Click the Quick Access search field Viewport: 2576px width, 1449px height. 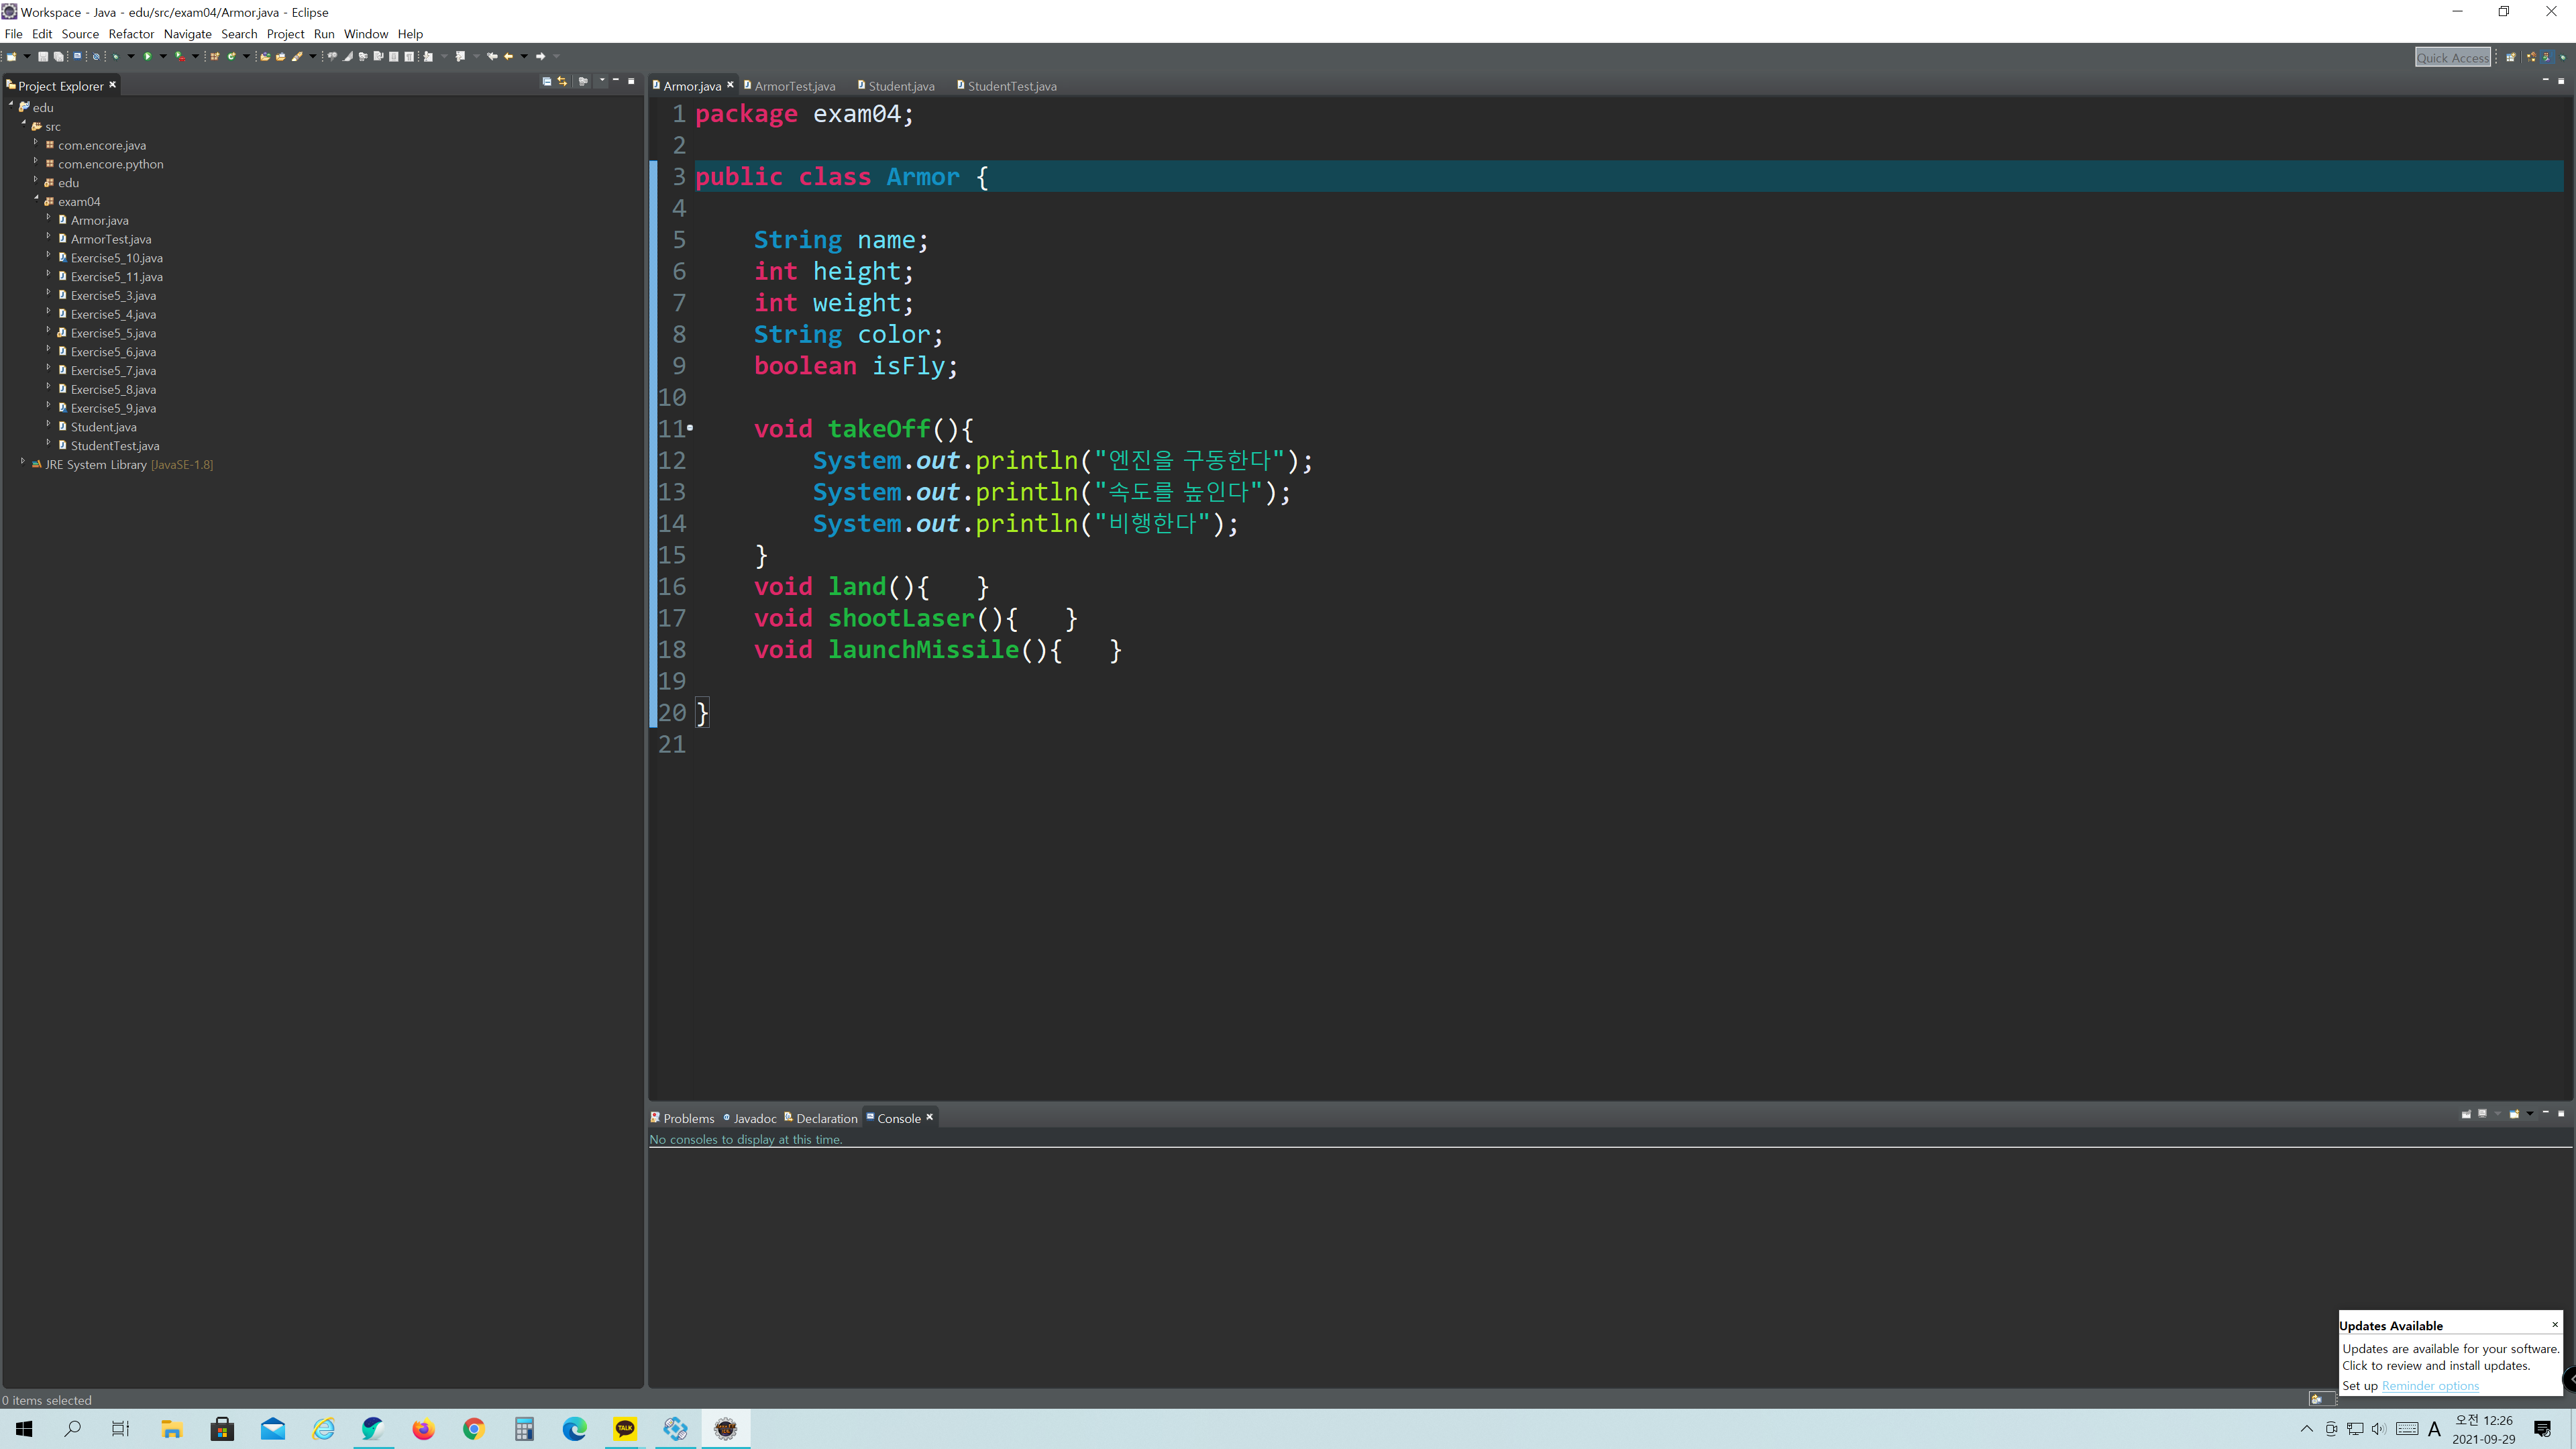click(x=2453, y=57)
